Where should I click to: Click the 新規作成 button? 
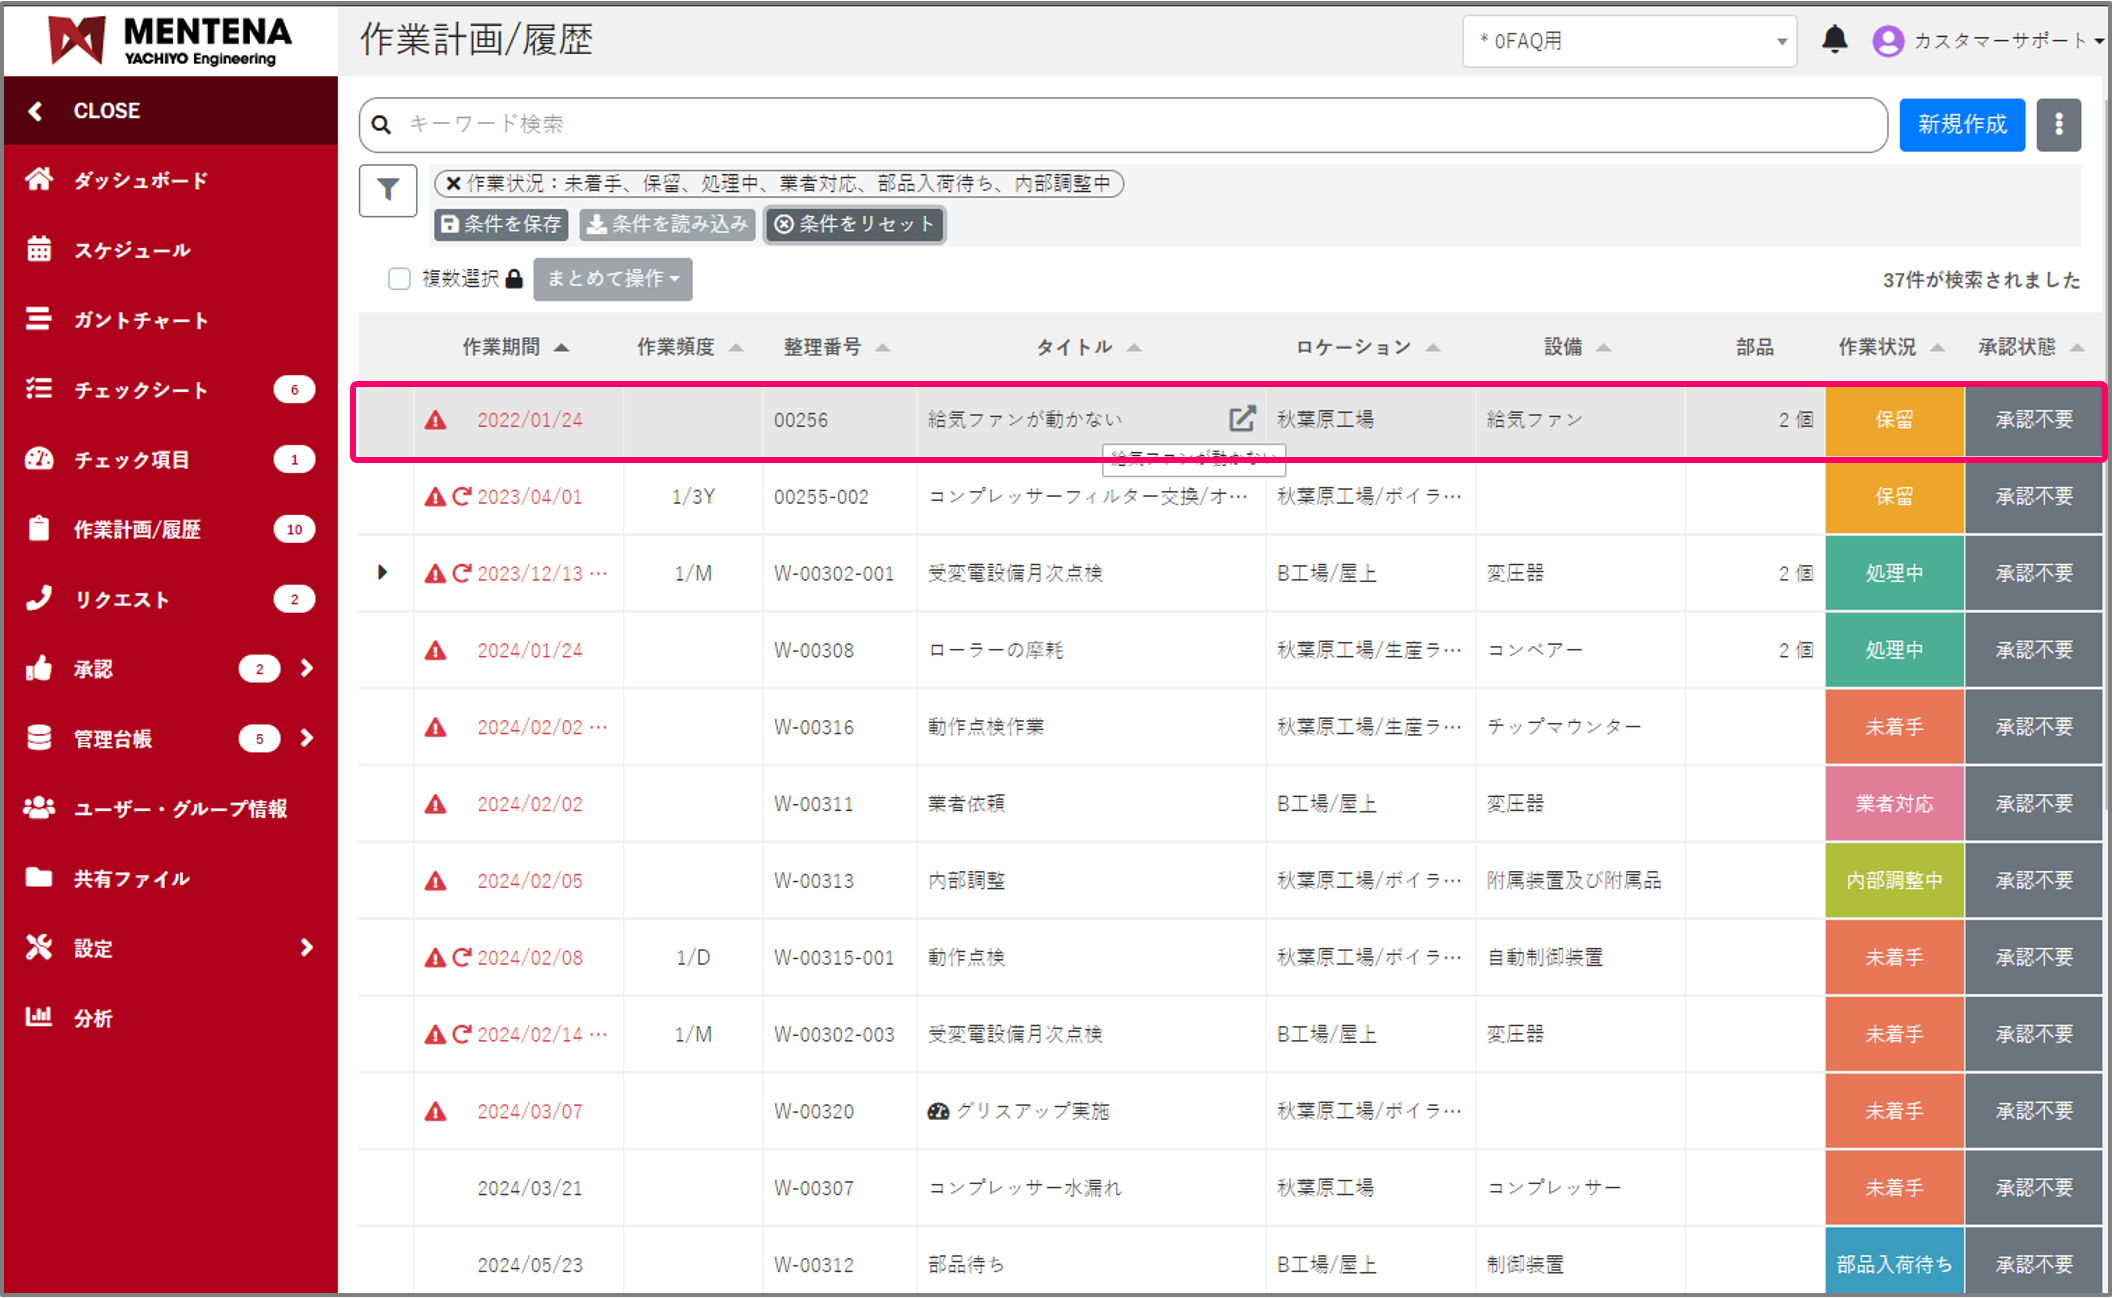(x=1961, y=125)
